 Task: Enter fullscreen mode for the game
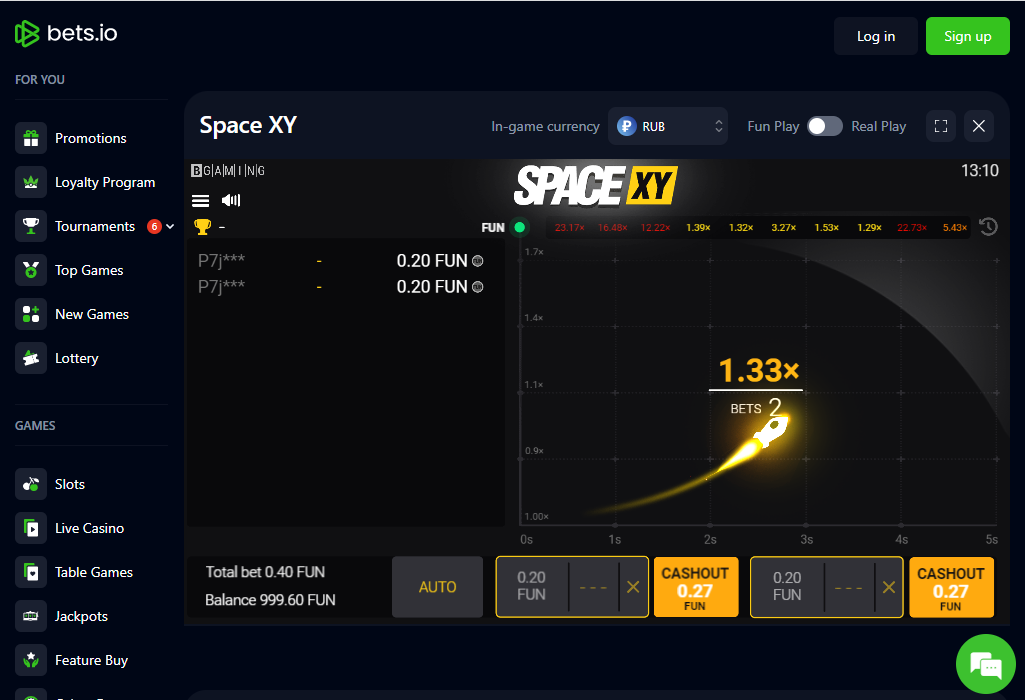(941, 126)
